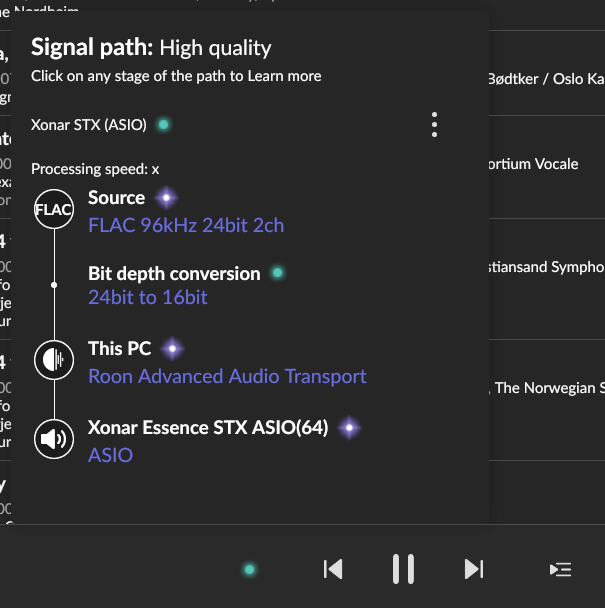The width and height of the screenshot is (605, 608).
Task: Click the green dot beside Bit depth conversion
Action: [278, 273]
